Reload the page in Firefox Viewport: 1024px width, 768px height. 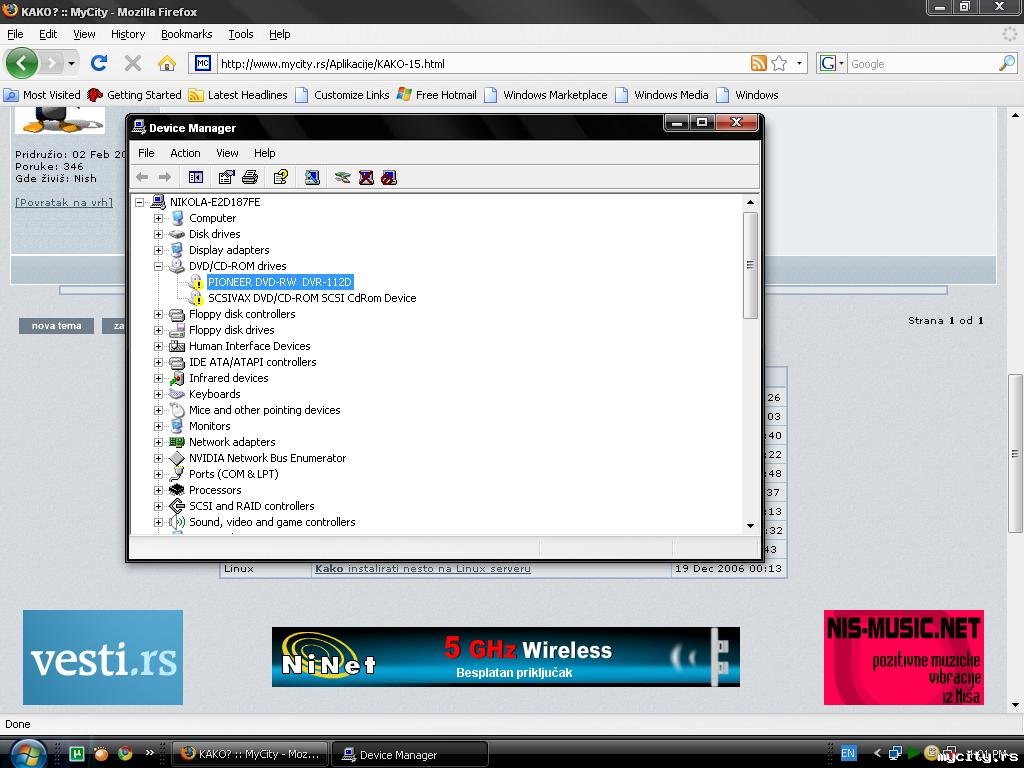point(99,63)
